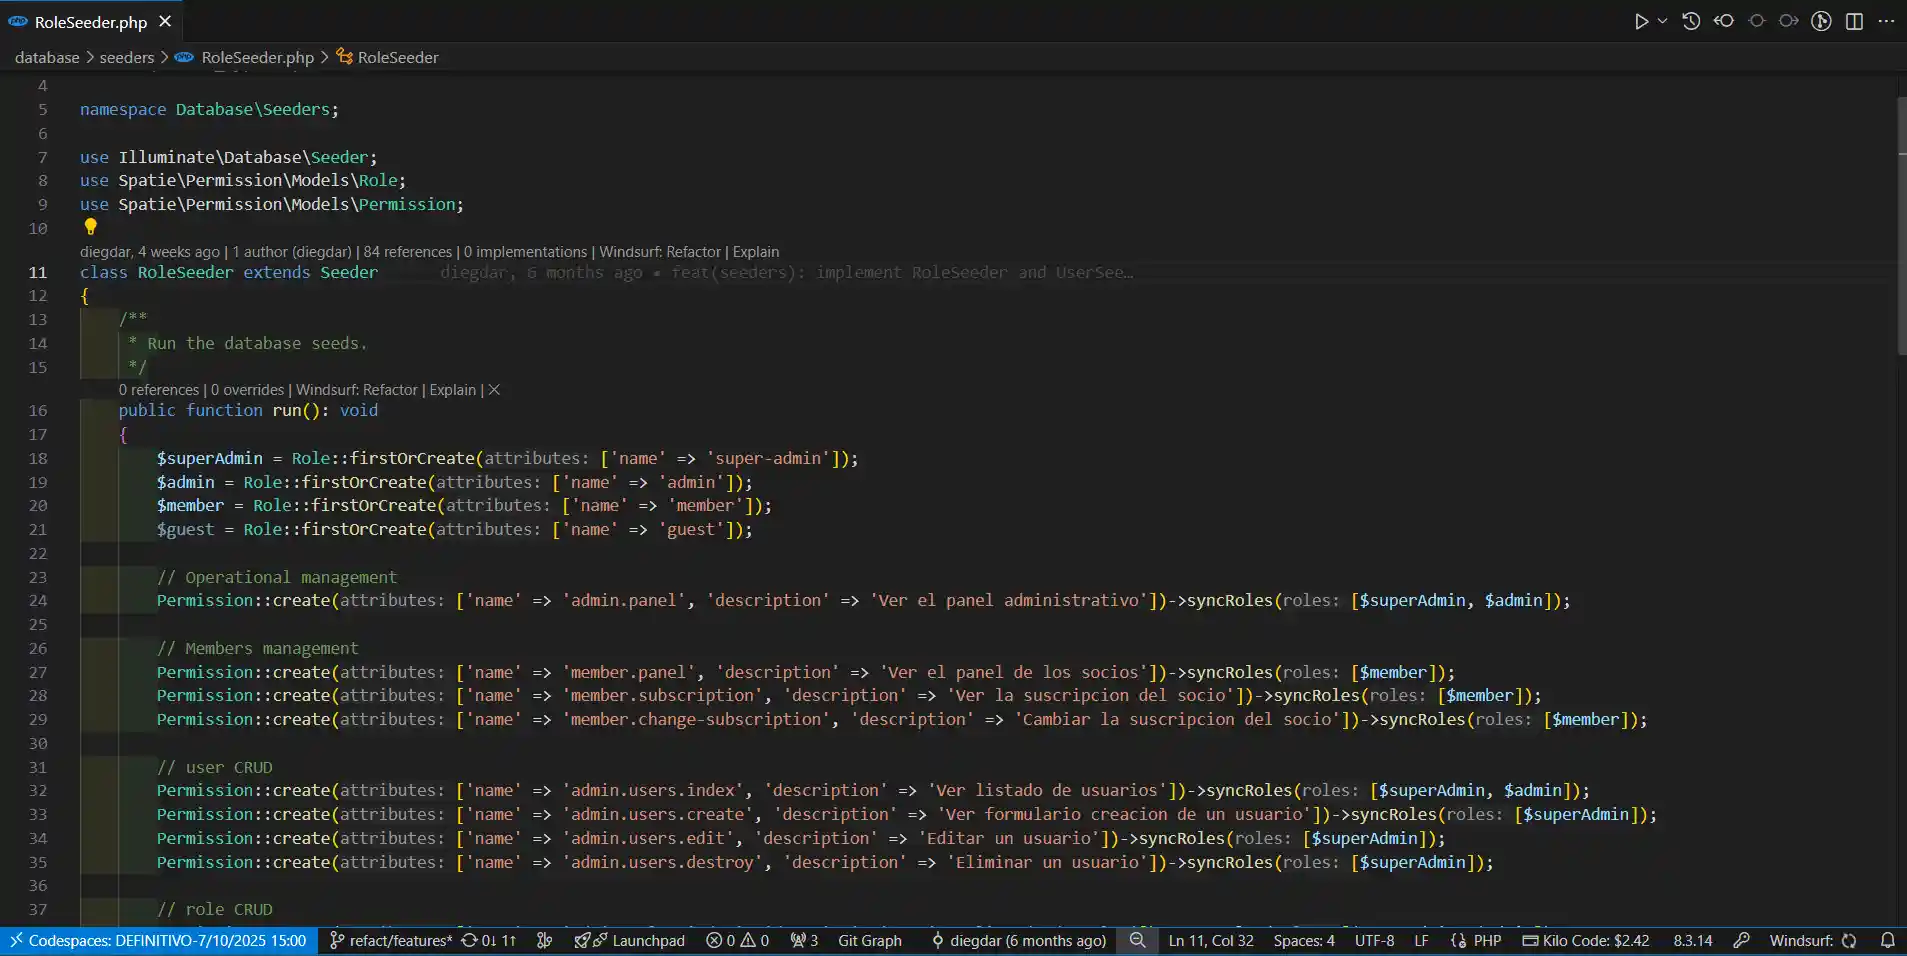Image resolution: width=1907 pixels, height=956 pixels.
Task: Click the seeders breadcrumb folder
Action: coord(126,57)
